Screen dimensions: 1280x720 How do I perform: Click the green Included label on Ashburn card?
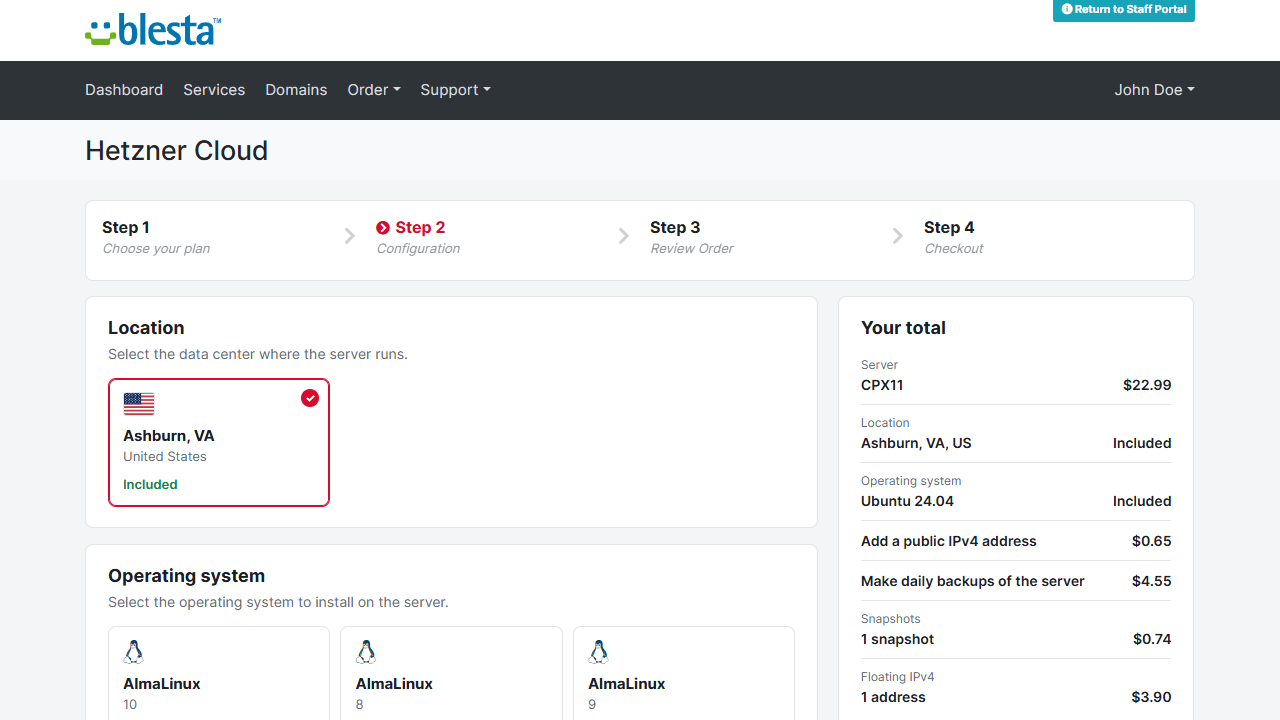[x=150, y=484]
